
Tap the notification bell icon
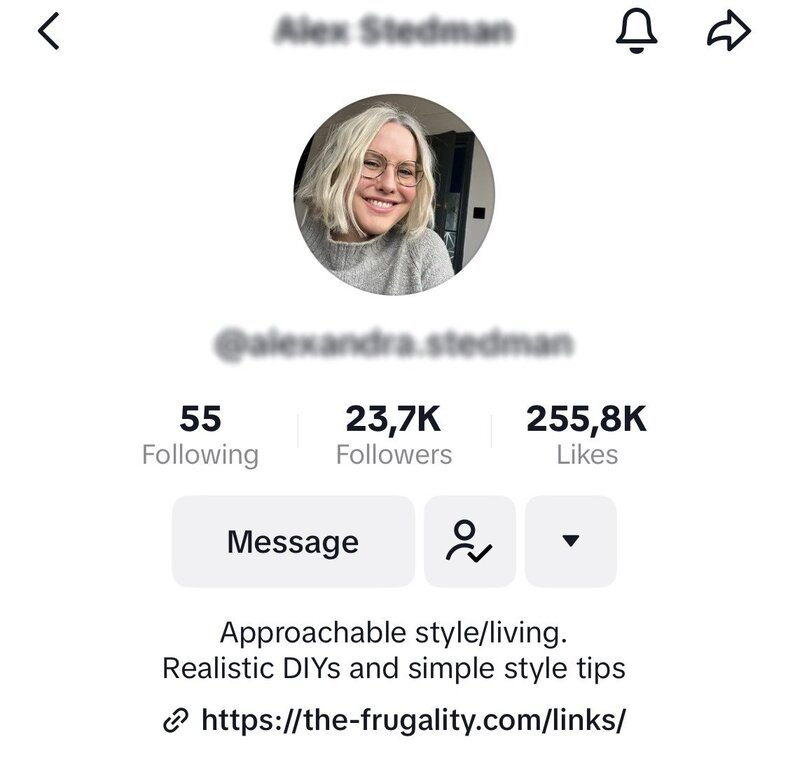(x=636, y=31)
